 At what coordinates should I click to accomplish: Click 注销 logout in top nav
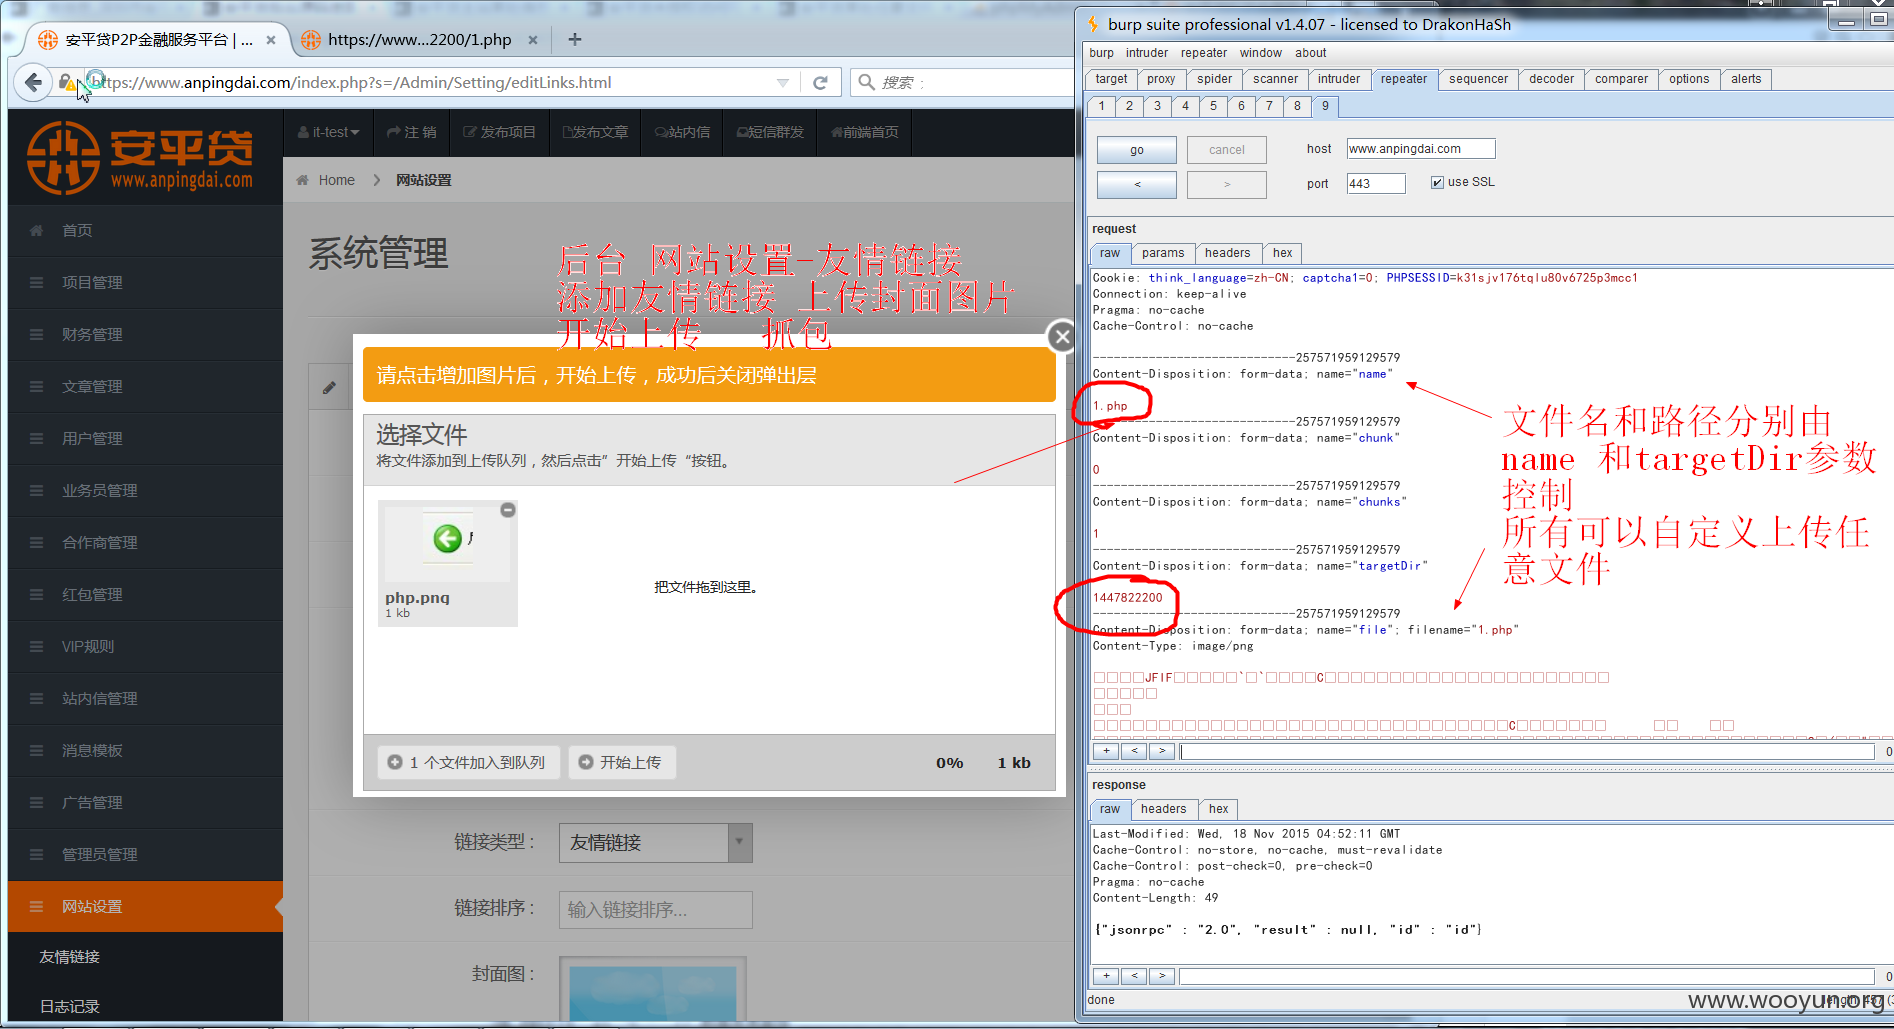point(412,132)
